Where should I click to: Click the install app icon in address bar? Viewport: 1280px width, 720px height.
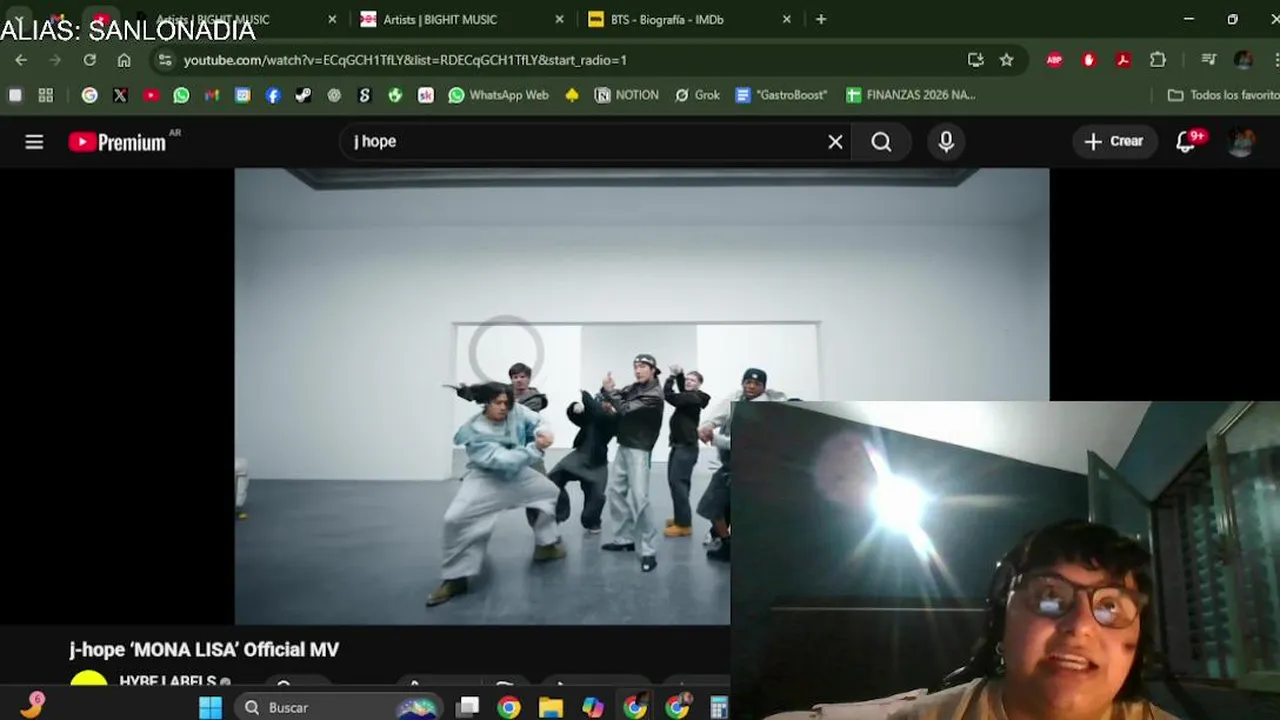coord(976,60)
